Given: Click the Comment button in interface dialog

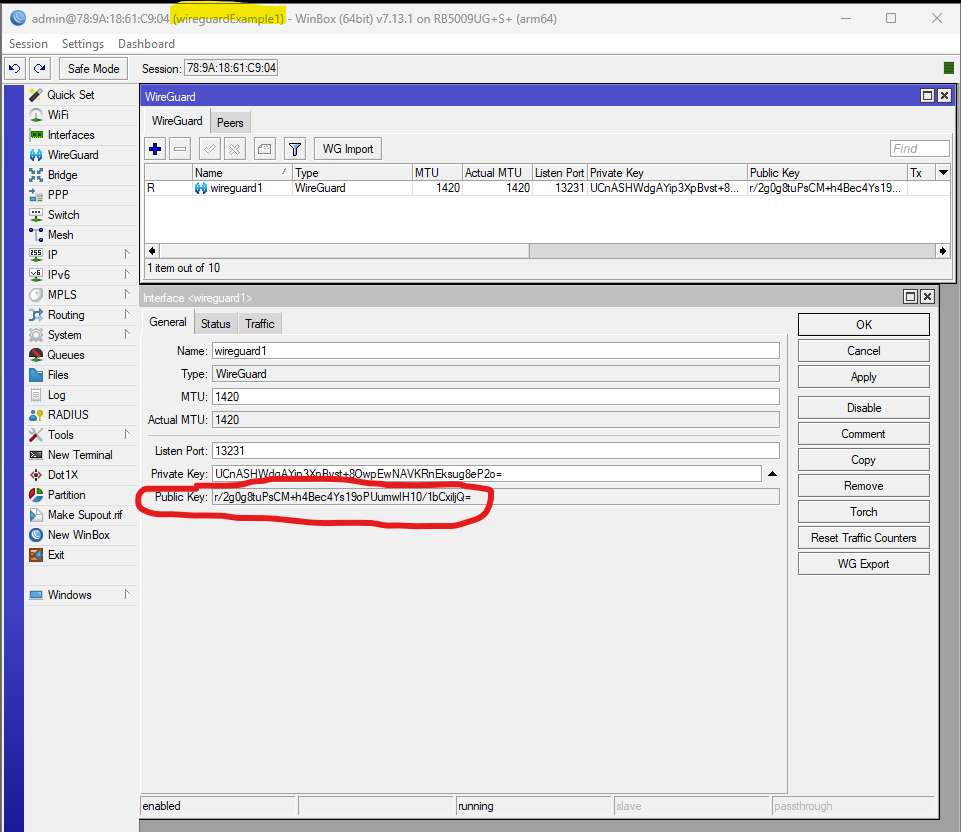Looking at the screenshot, I should pyautogui.click(x=864, y=434).
